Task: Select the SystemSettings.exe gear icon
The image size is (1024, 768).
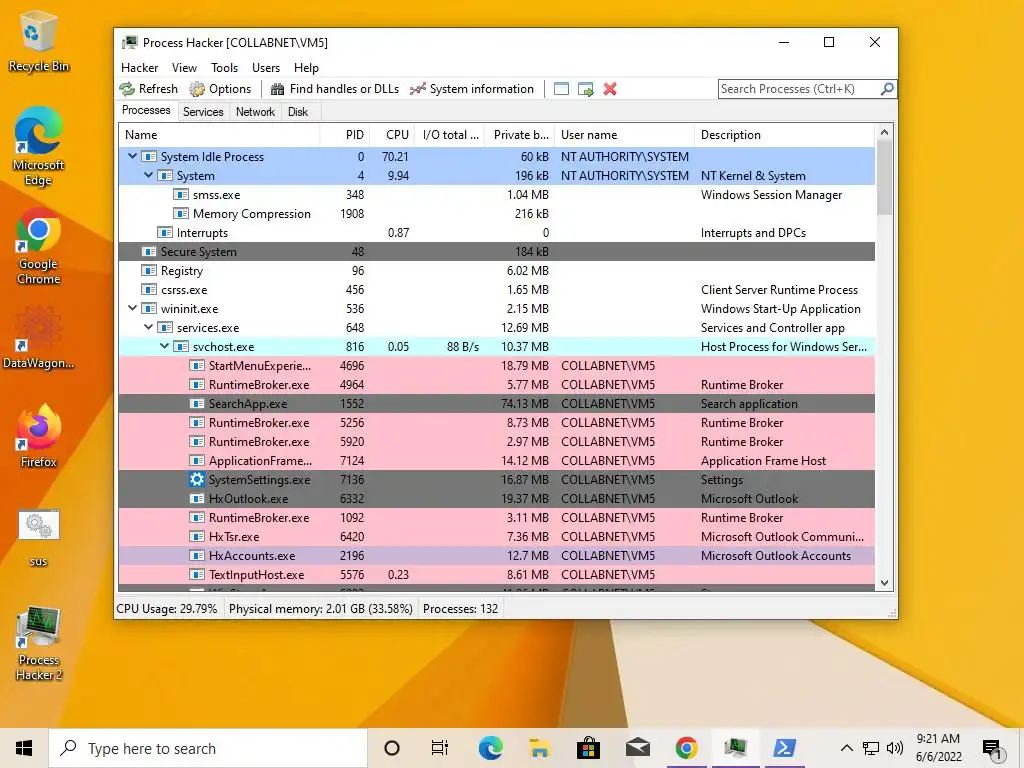Action: tap(197, 479)
